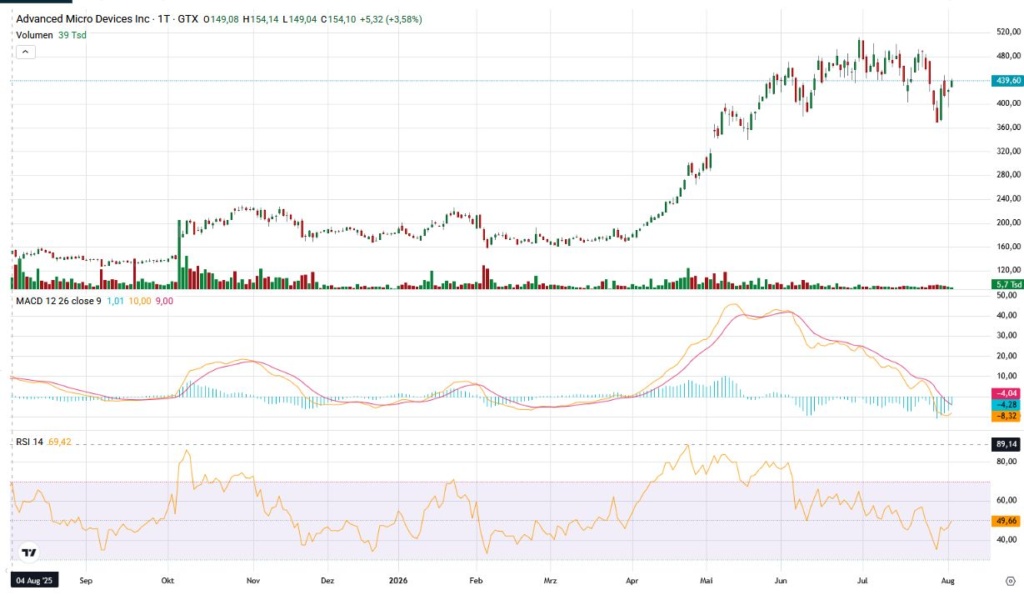Click MACD legend value 1,01
The height and width of the screenshot is (595, 1024).
[x=115, y=301]
